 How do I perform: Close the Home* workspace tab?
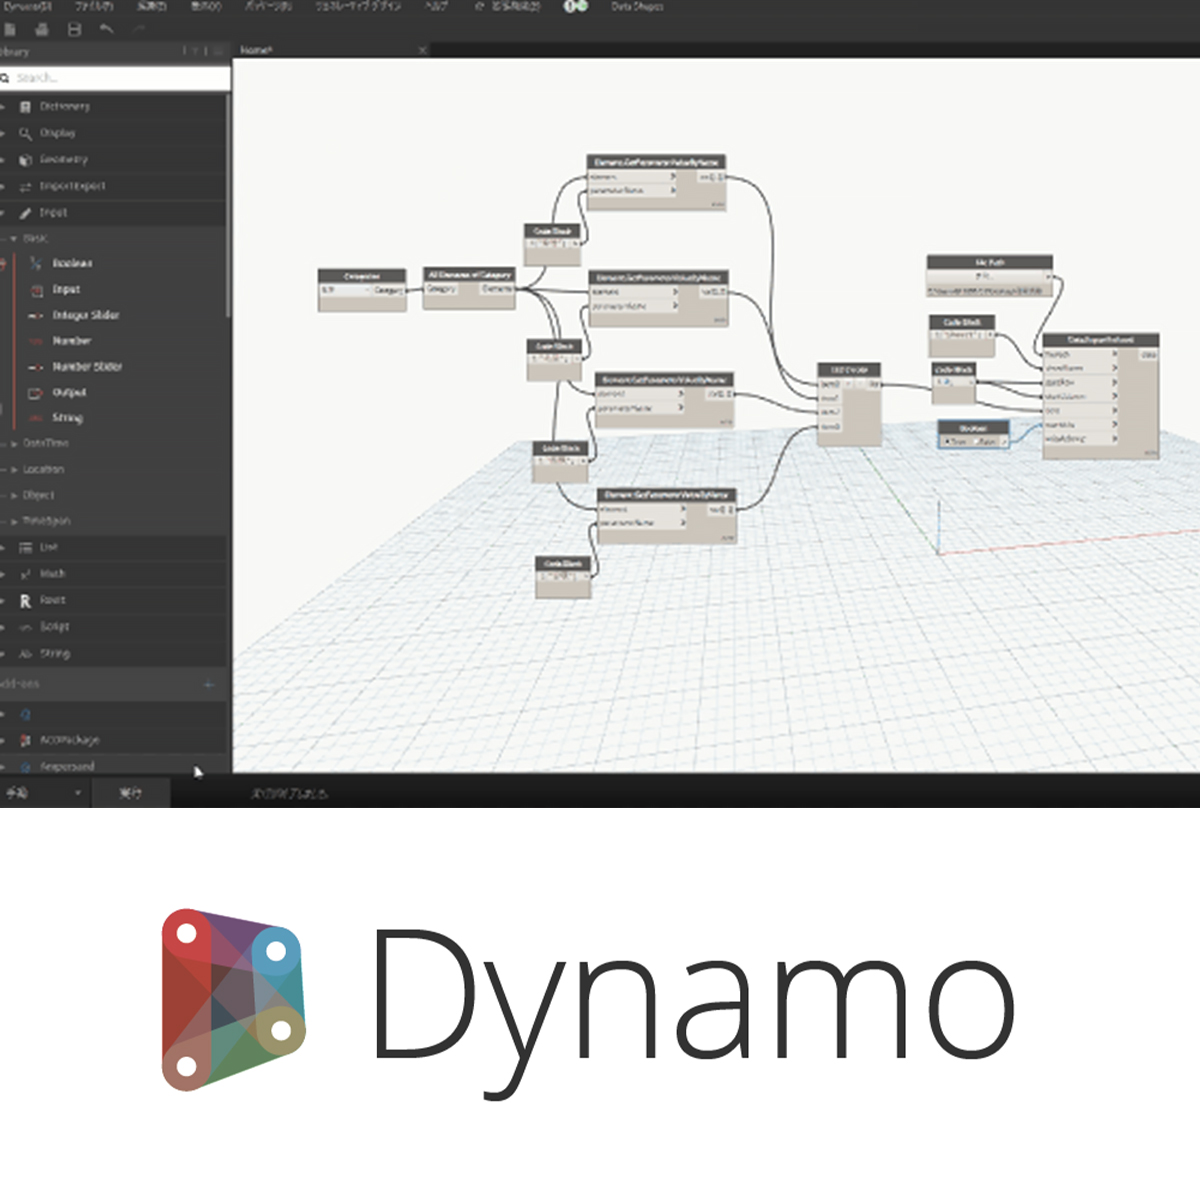pyautogui.click(x=422, y=50)
